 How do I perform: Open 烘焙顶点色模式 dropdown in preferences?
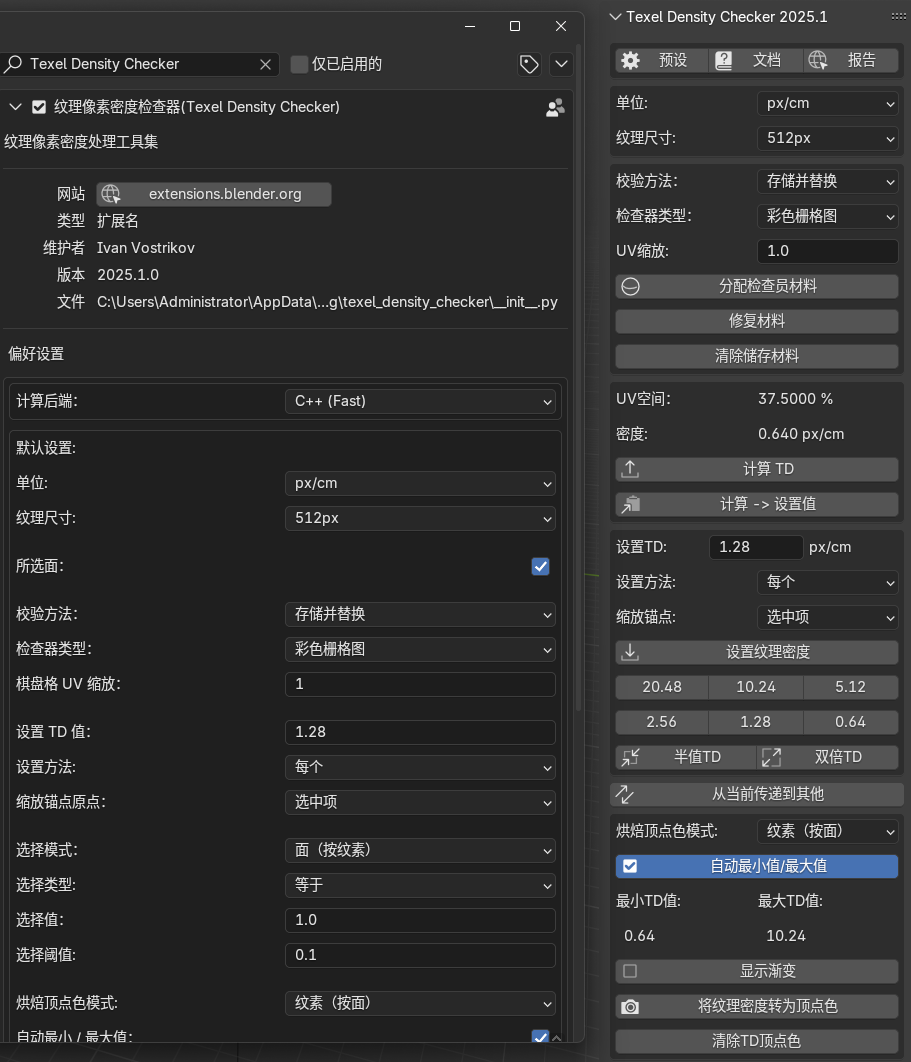point(420,1003)
